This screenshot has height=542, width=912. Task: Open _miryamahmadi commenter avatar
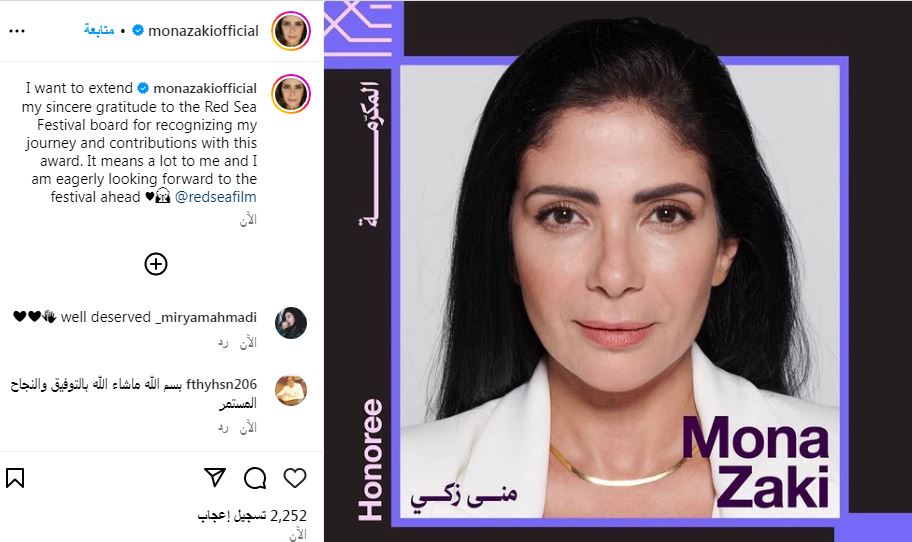tap(291, 323)
